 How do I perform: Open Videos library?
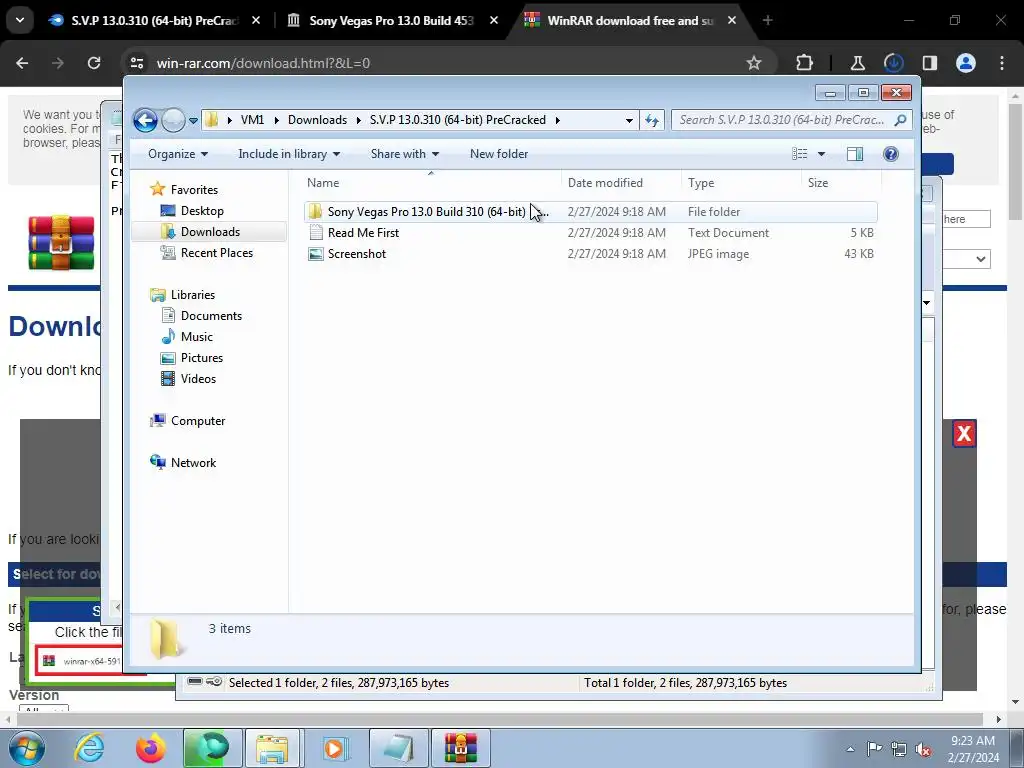click(x=198, y=378)
